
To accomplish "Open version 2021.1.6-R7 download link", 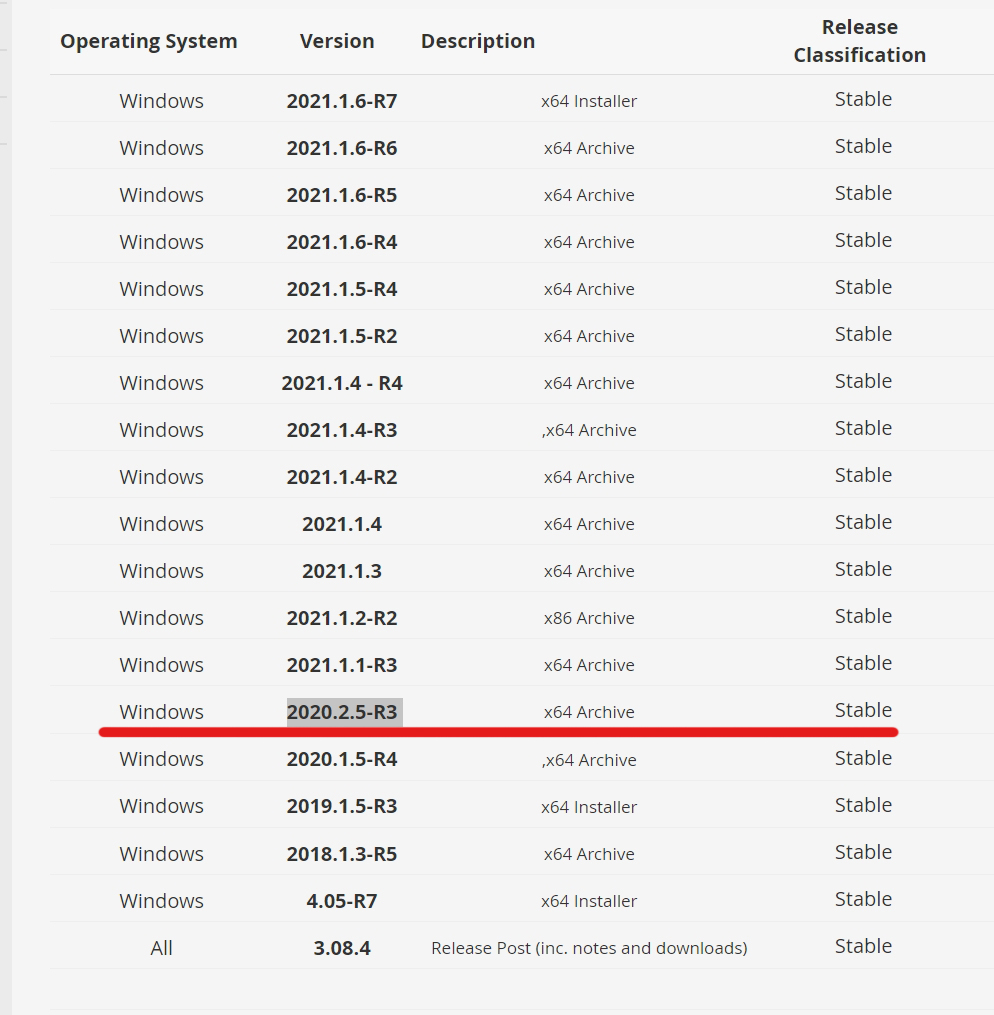I will click(x=341, y=101).
